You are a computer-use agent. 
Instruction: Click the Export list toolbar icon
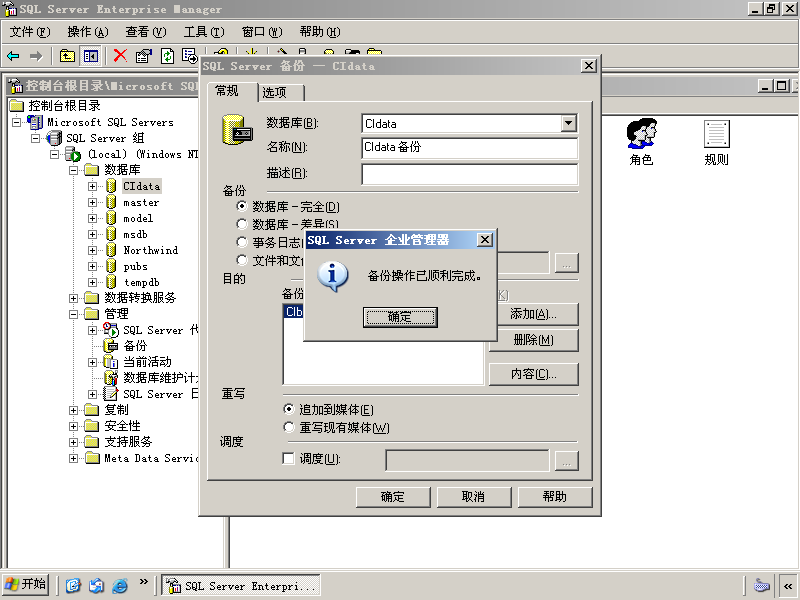(x=190, y=56)
